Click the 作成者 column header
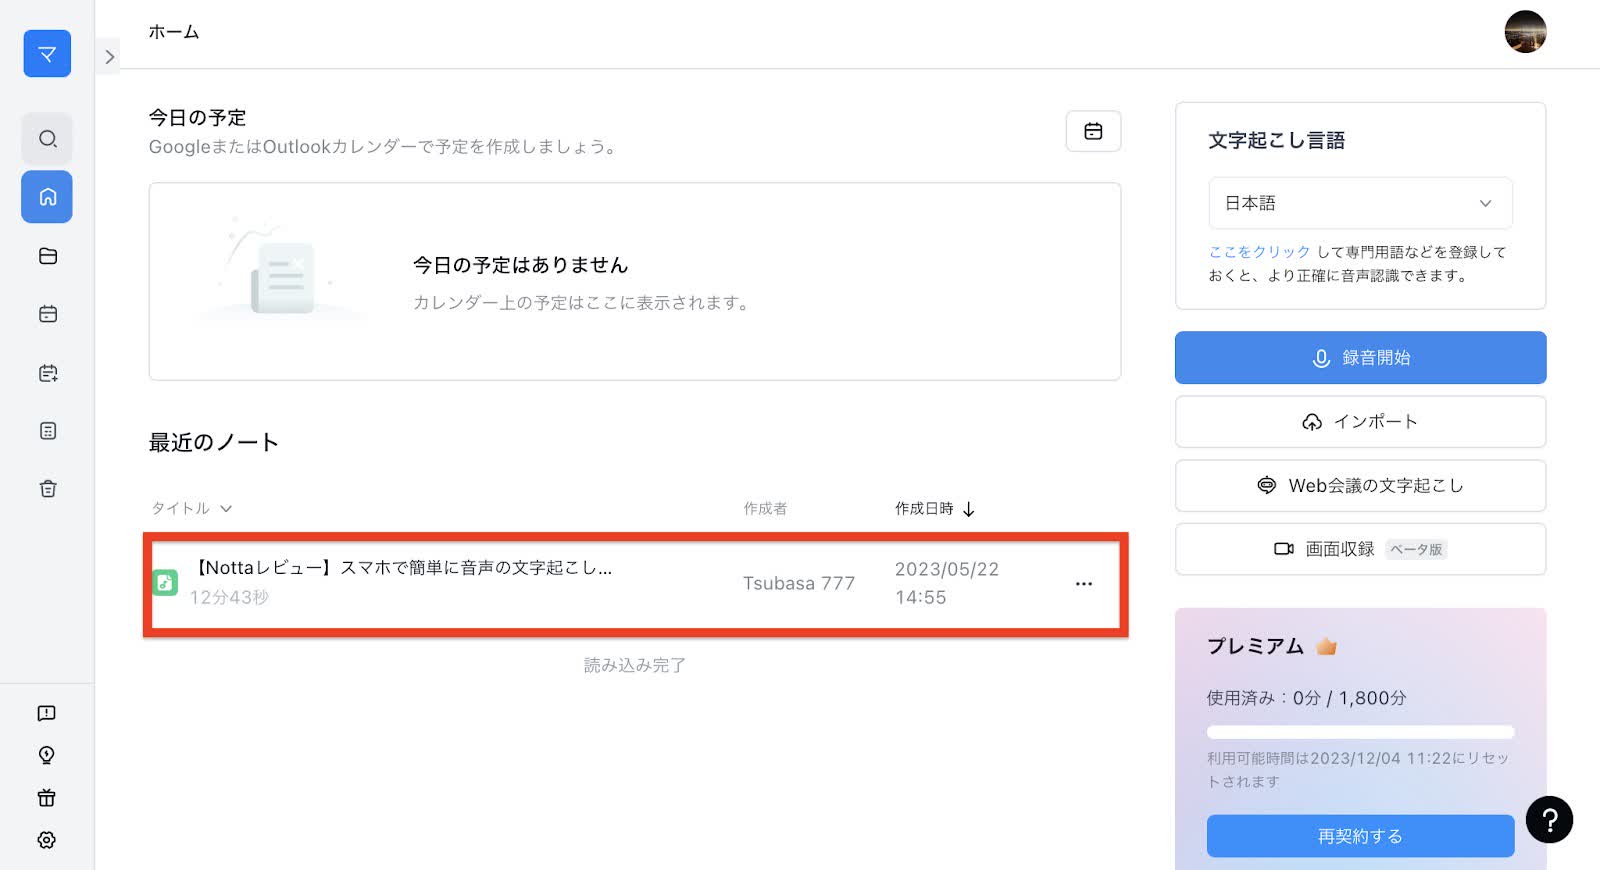Image resolution: width=1600 pixels, height=870 pixels. pyautogui.click(x=765, y=509)
